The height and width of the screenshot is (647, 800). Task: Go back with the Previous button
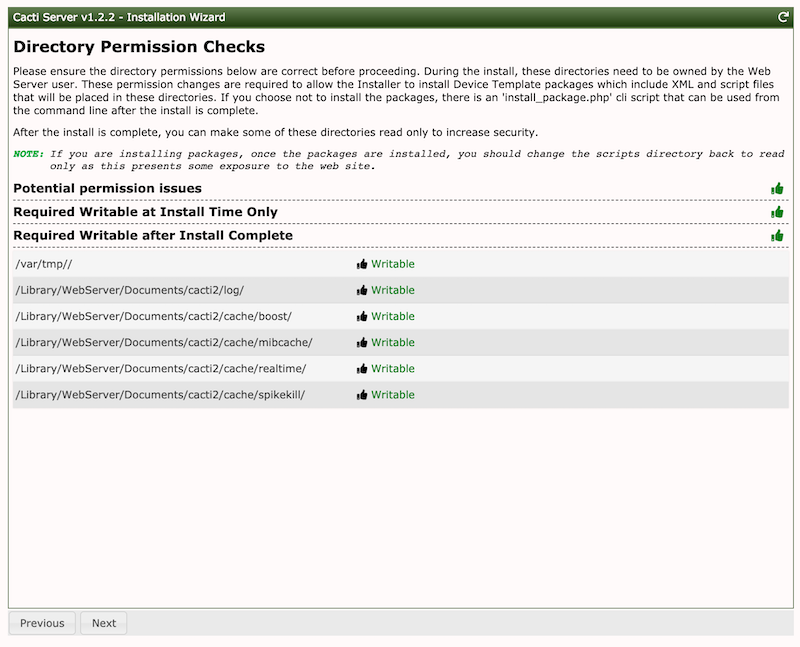pos(42,623)
